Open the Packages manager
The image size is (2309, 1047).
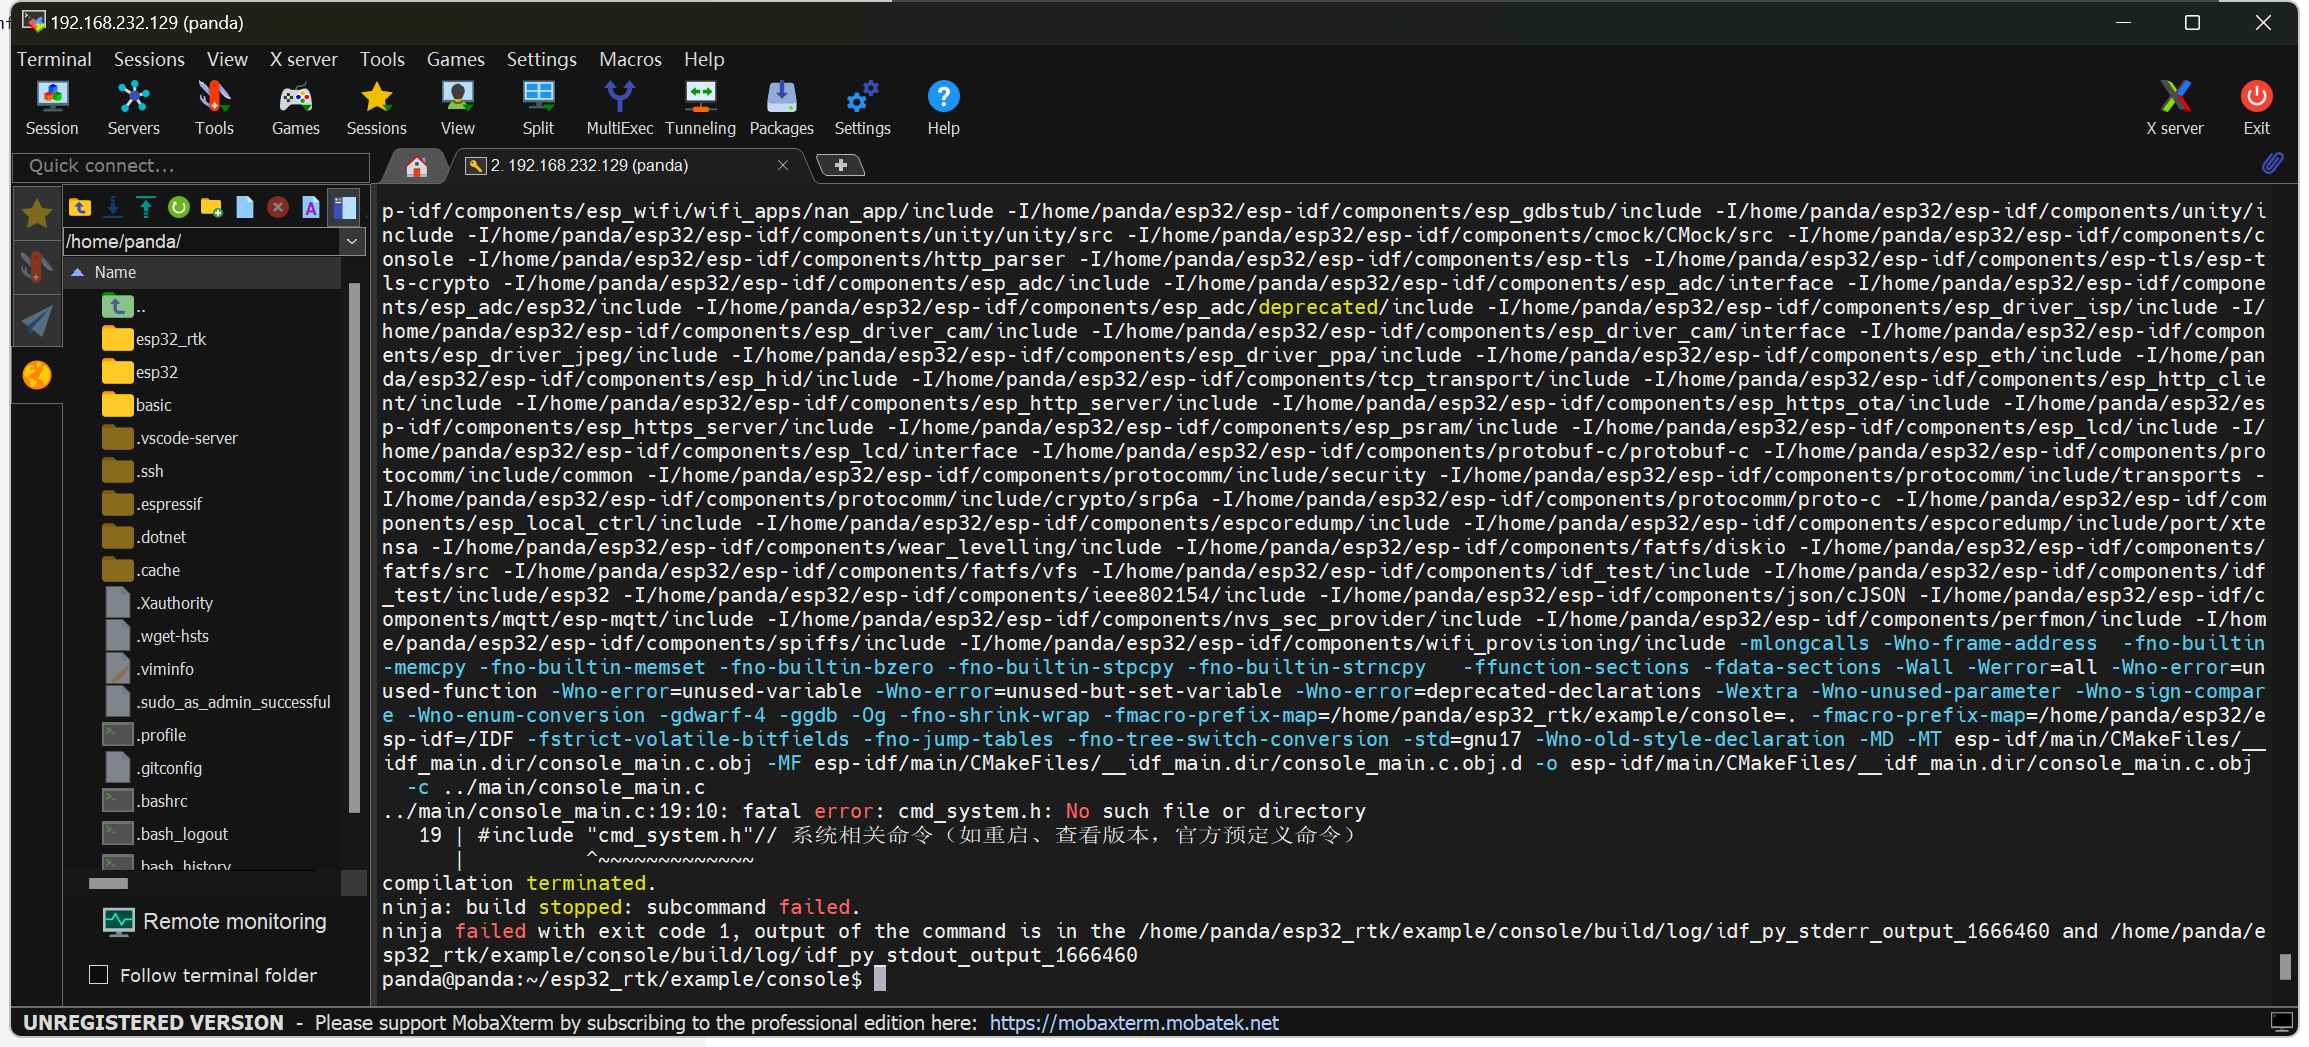point(781,108)
